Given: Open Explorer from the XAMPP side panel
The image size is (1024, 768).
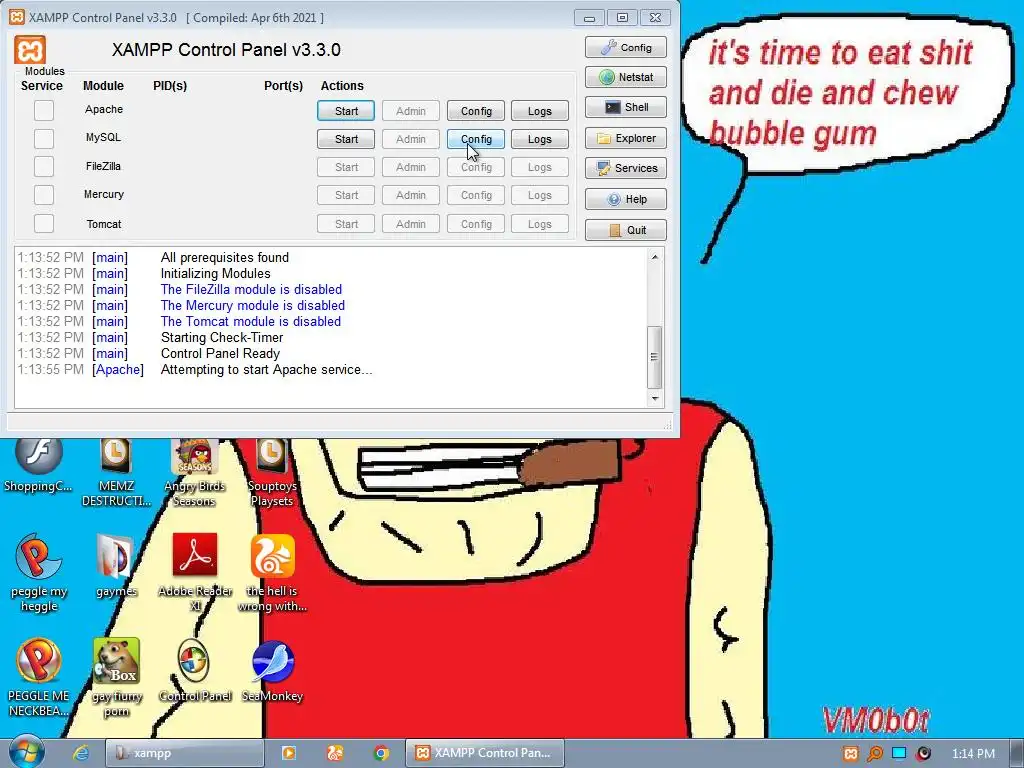Looking at the screenshot, I should [x=626, y=138].
